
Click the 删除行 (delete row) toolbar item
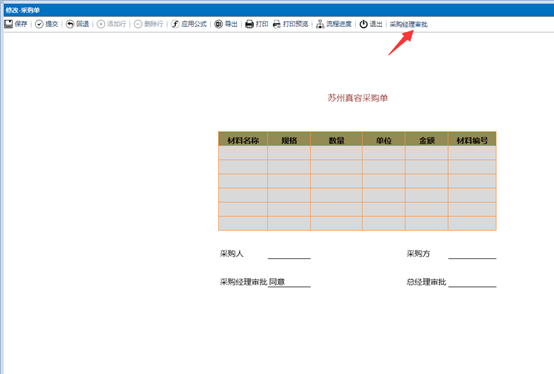[x=149, y=24]
